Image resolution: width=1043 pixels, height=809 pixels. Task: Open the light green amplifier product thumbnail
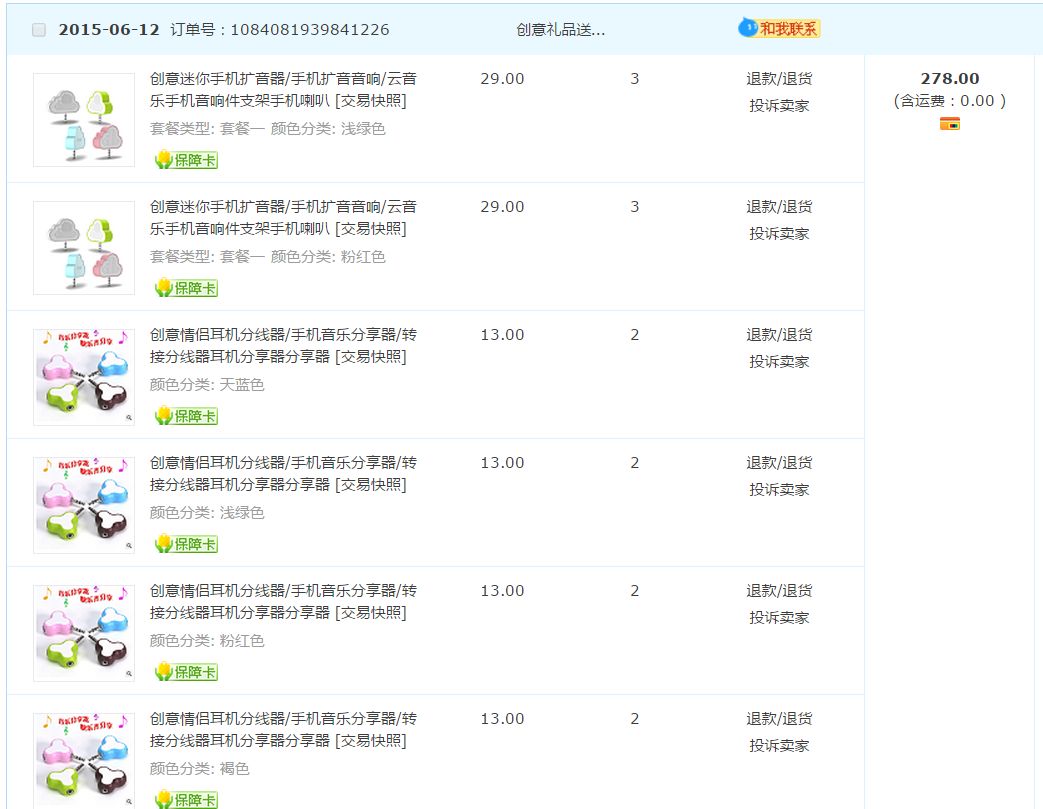click(x=84, y=120)
